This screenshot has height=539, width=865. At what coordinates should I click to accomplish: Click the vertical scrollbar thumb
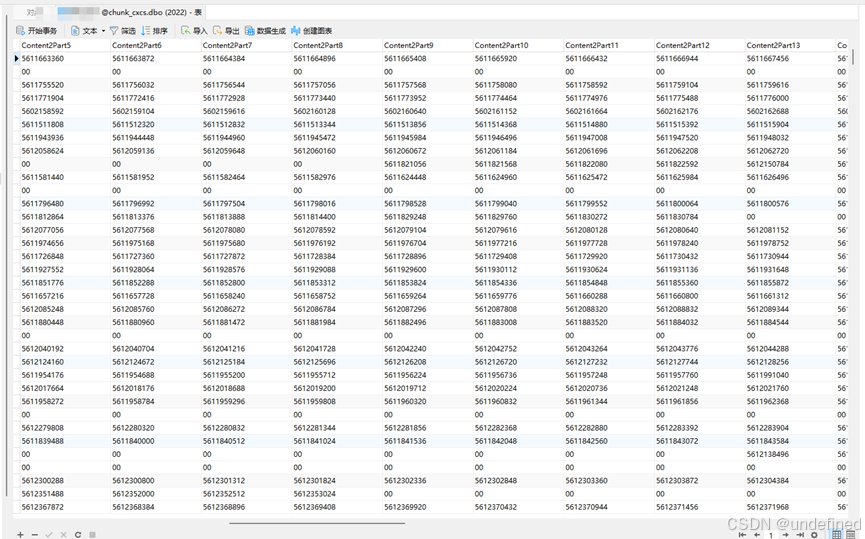853,57
